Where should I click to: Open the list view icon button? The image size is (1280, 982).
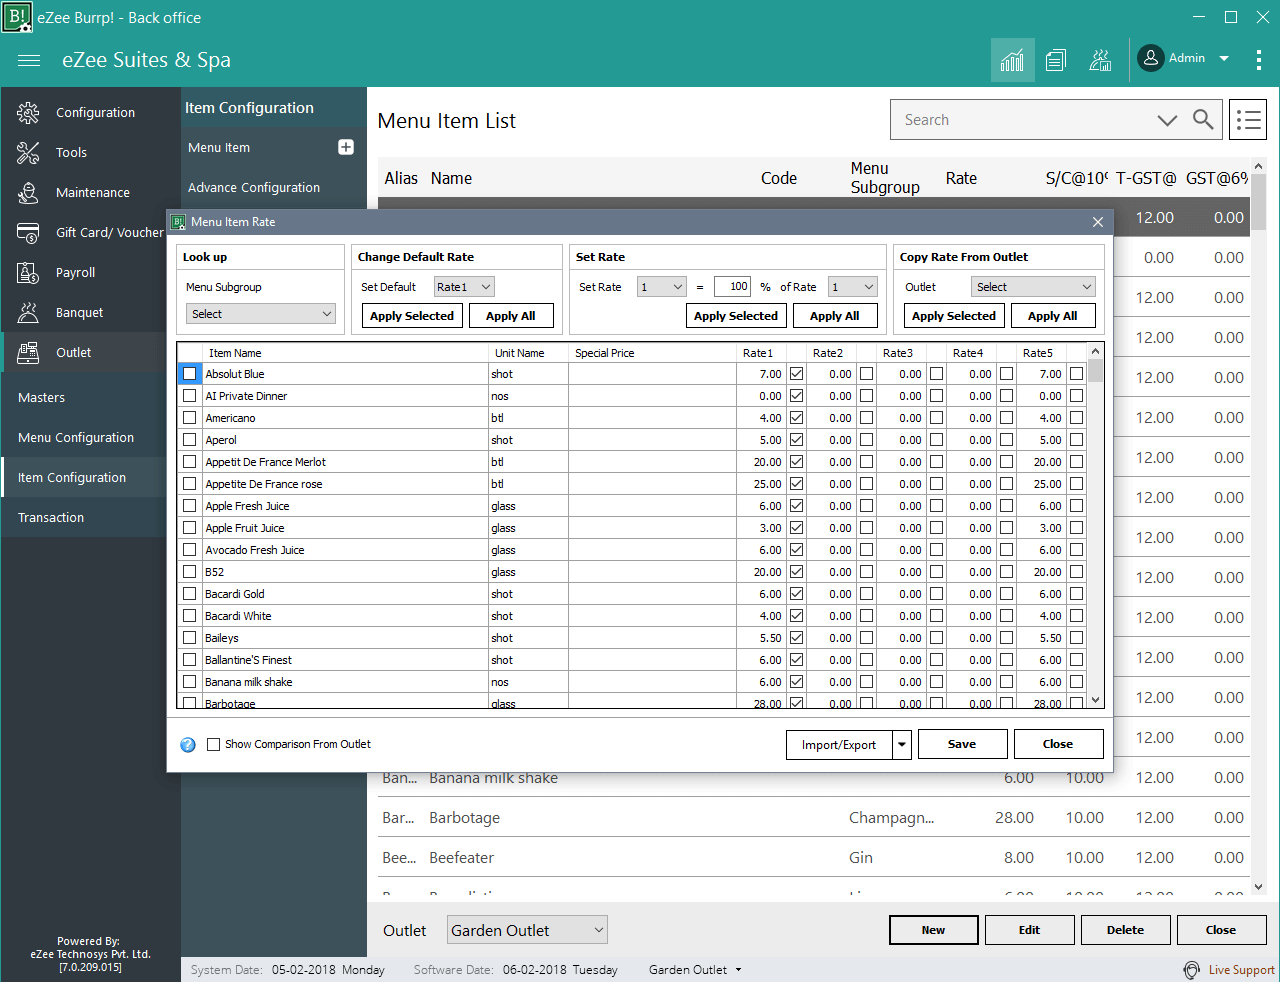[1247, 120]
